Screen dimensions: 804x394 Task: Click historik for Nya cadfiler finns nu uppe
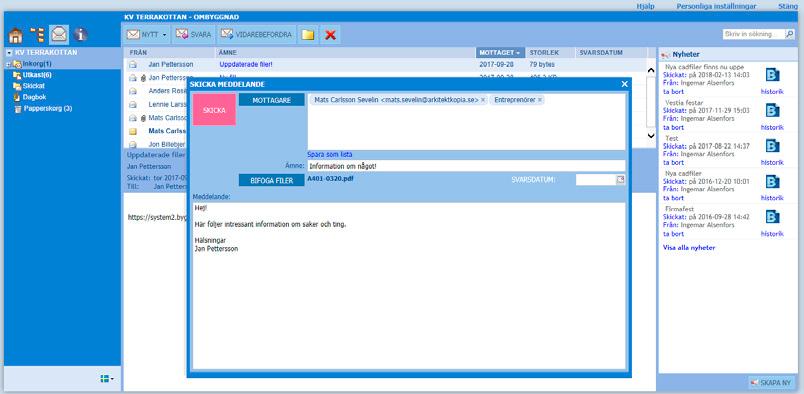click(772, 91)
